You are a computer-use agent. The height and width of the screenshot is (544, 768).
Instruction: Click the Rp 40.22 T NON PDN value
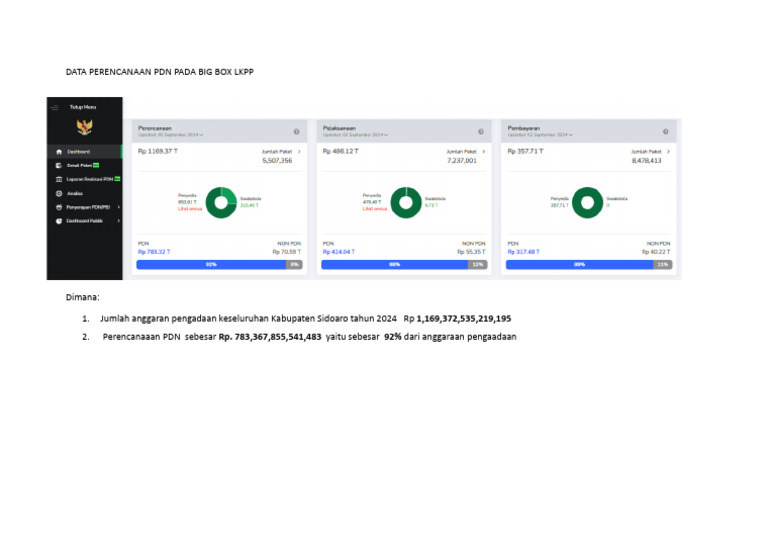click(x=656, y=252)
